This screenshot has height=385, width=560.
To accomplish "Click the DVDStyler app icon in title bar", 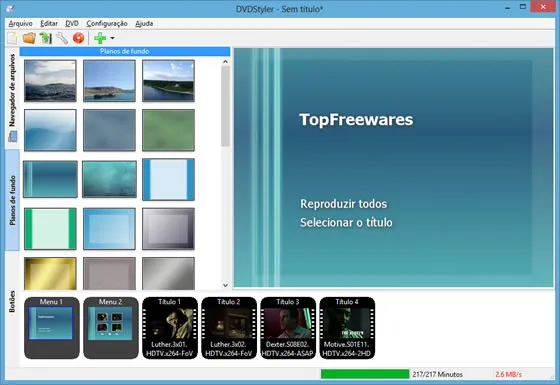I will [10, 9].
